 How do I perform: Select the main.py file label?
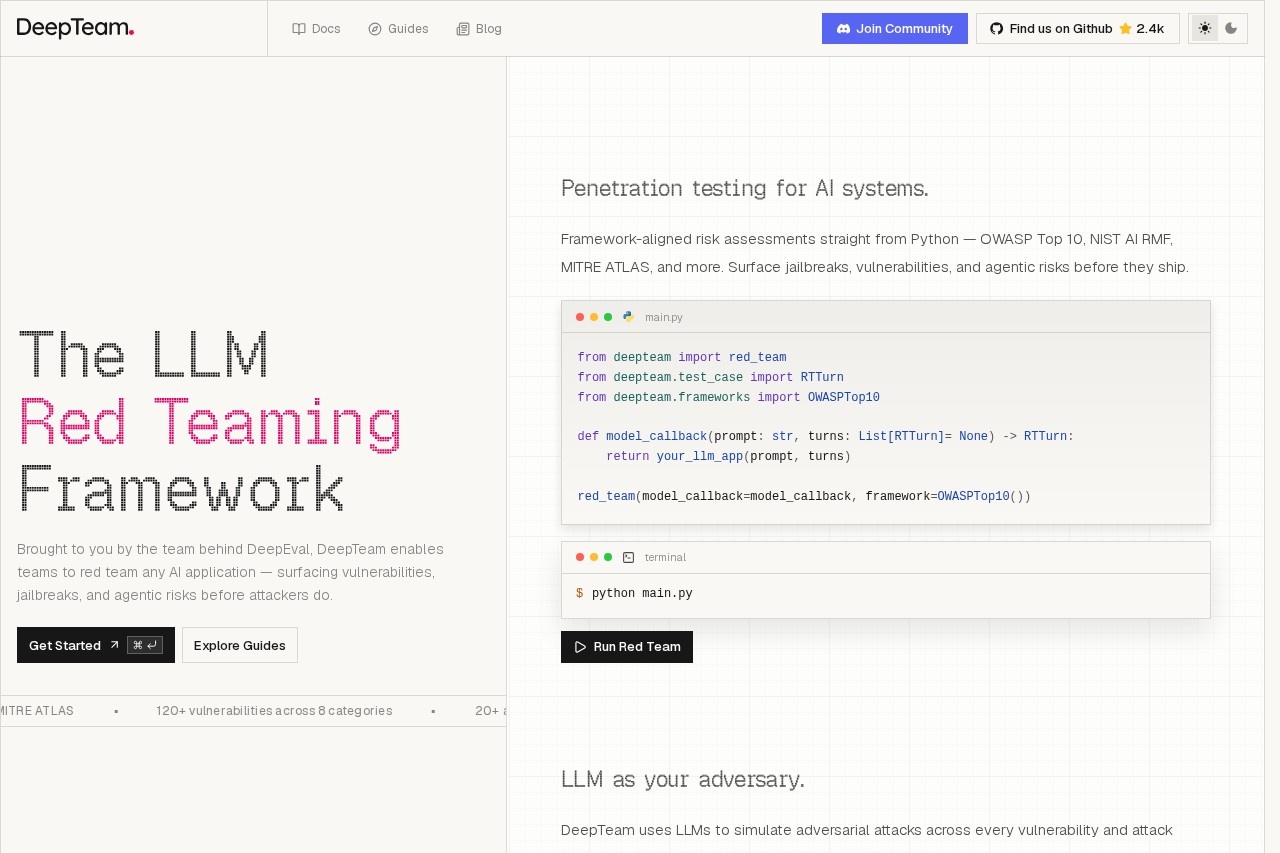pyautogui.click(x=664, y=317)
